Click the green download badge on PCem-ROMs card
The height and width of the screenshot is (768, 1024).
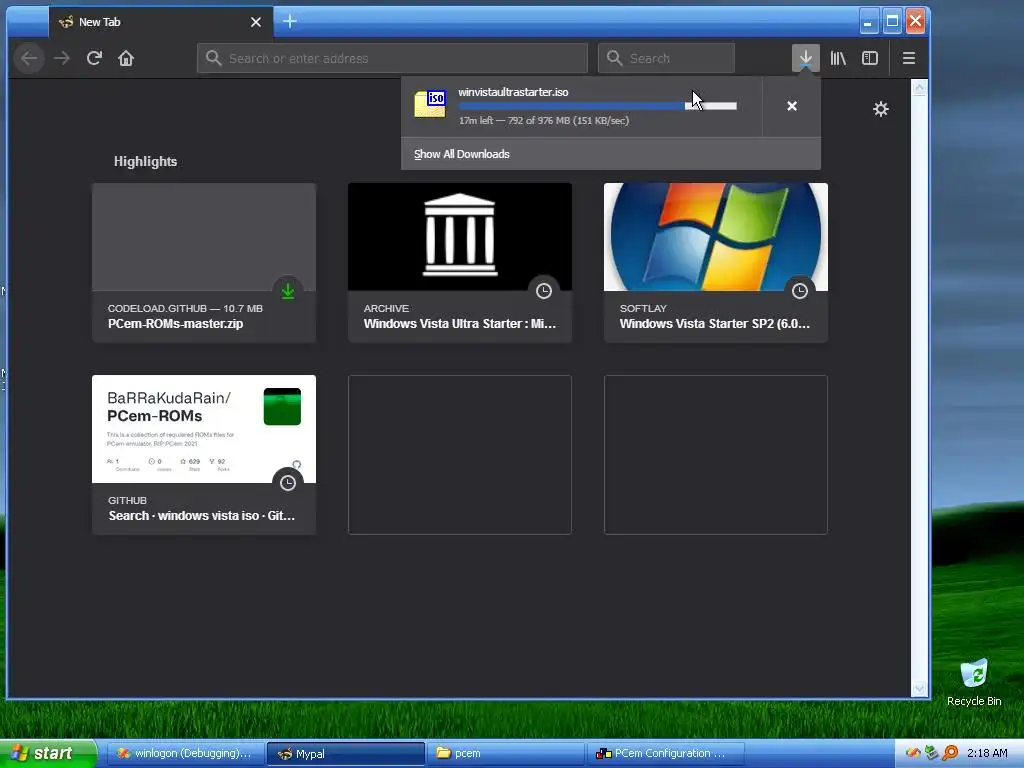[x=287, y=291]
